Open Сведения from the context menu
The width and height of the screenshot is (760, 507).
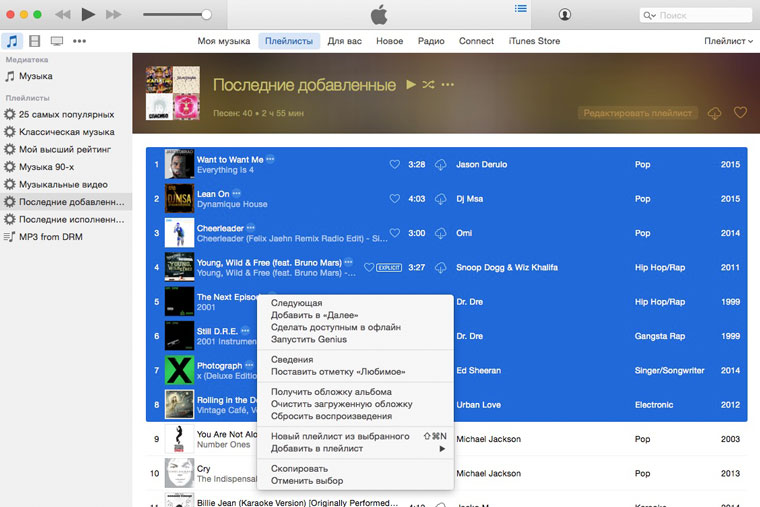click(x=355, y=360)
